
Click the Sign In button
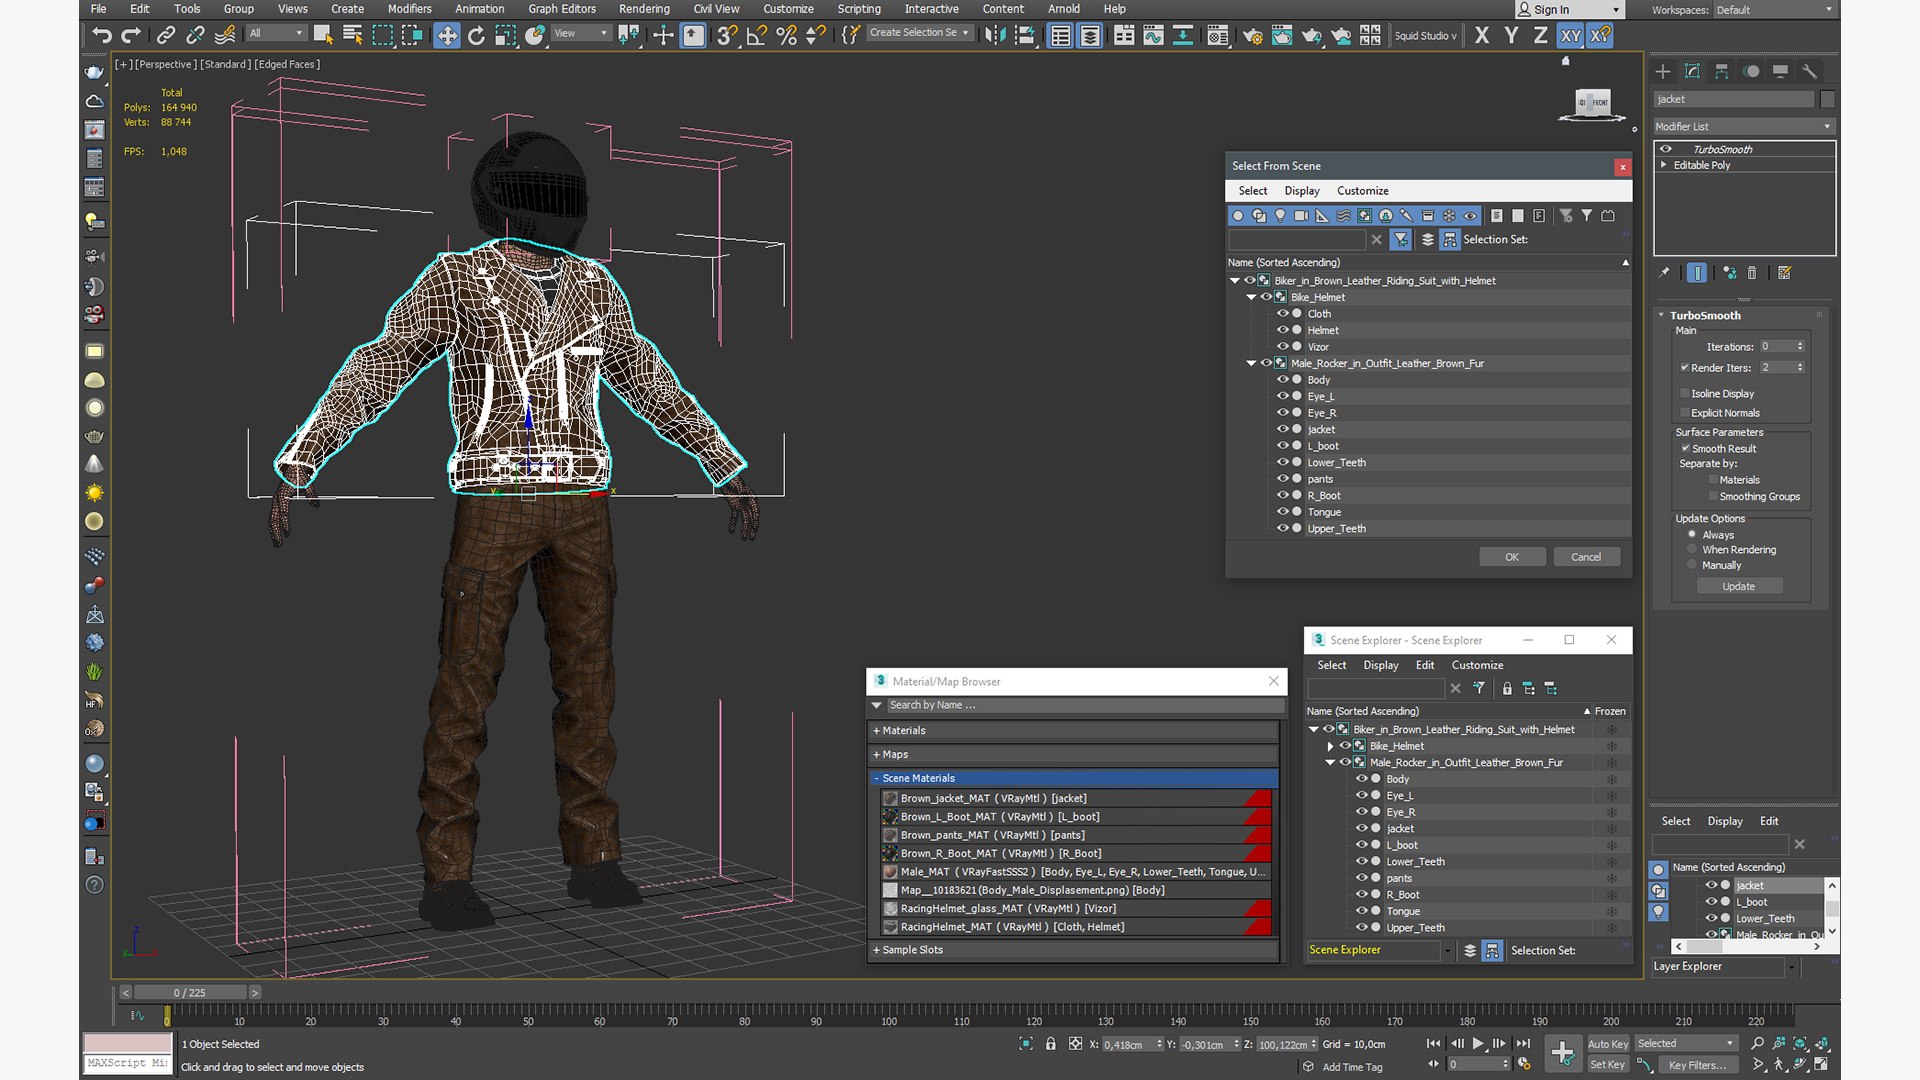[x=1568, y=10]
